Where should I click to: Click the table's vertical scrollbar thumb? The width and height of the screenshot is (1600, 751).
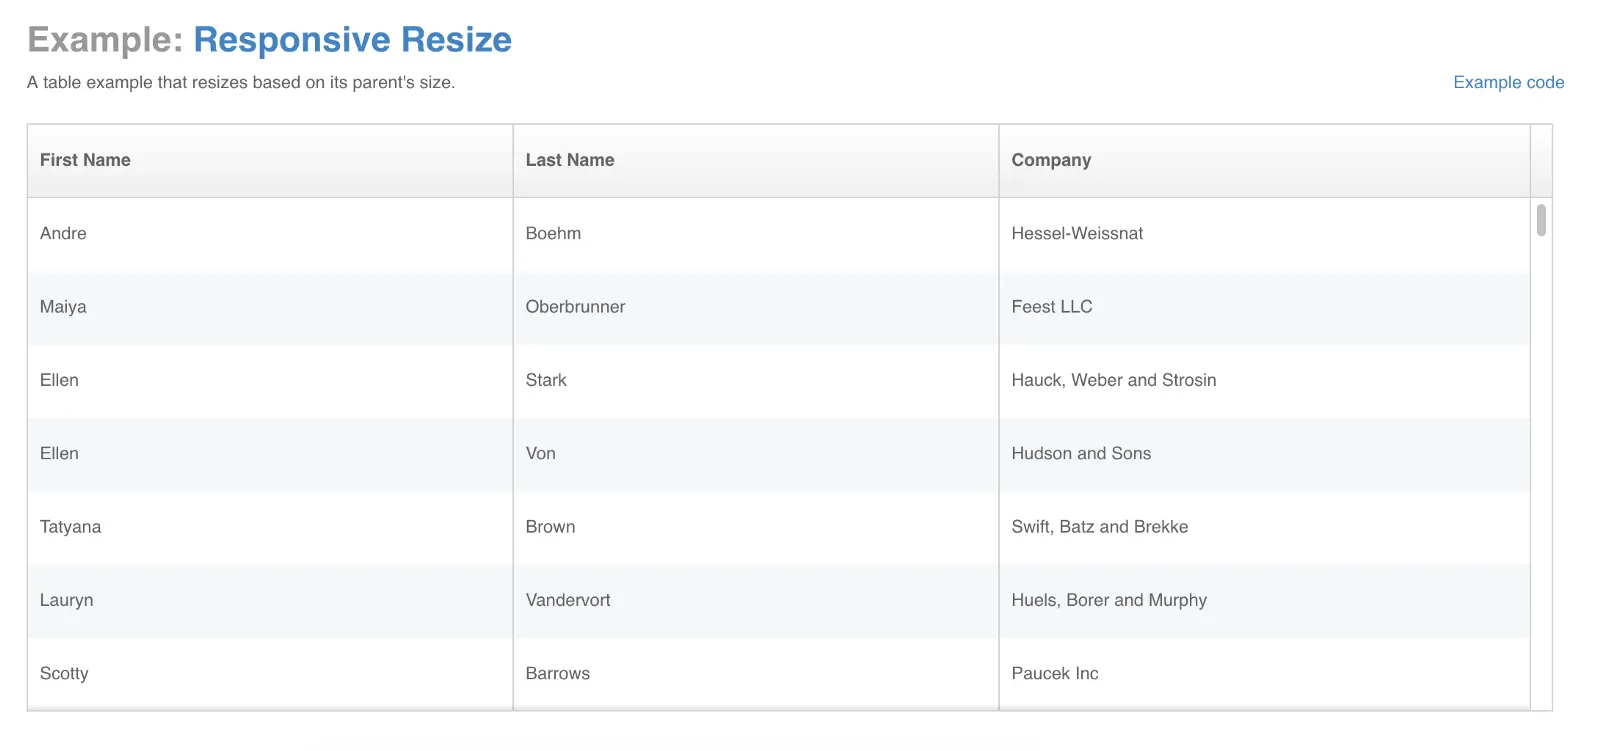coord(1541,220)
